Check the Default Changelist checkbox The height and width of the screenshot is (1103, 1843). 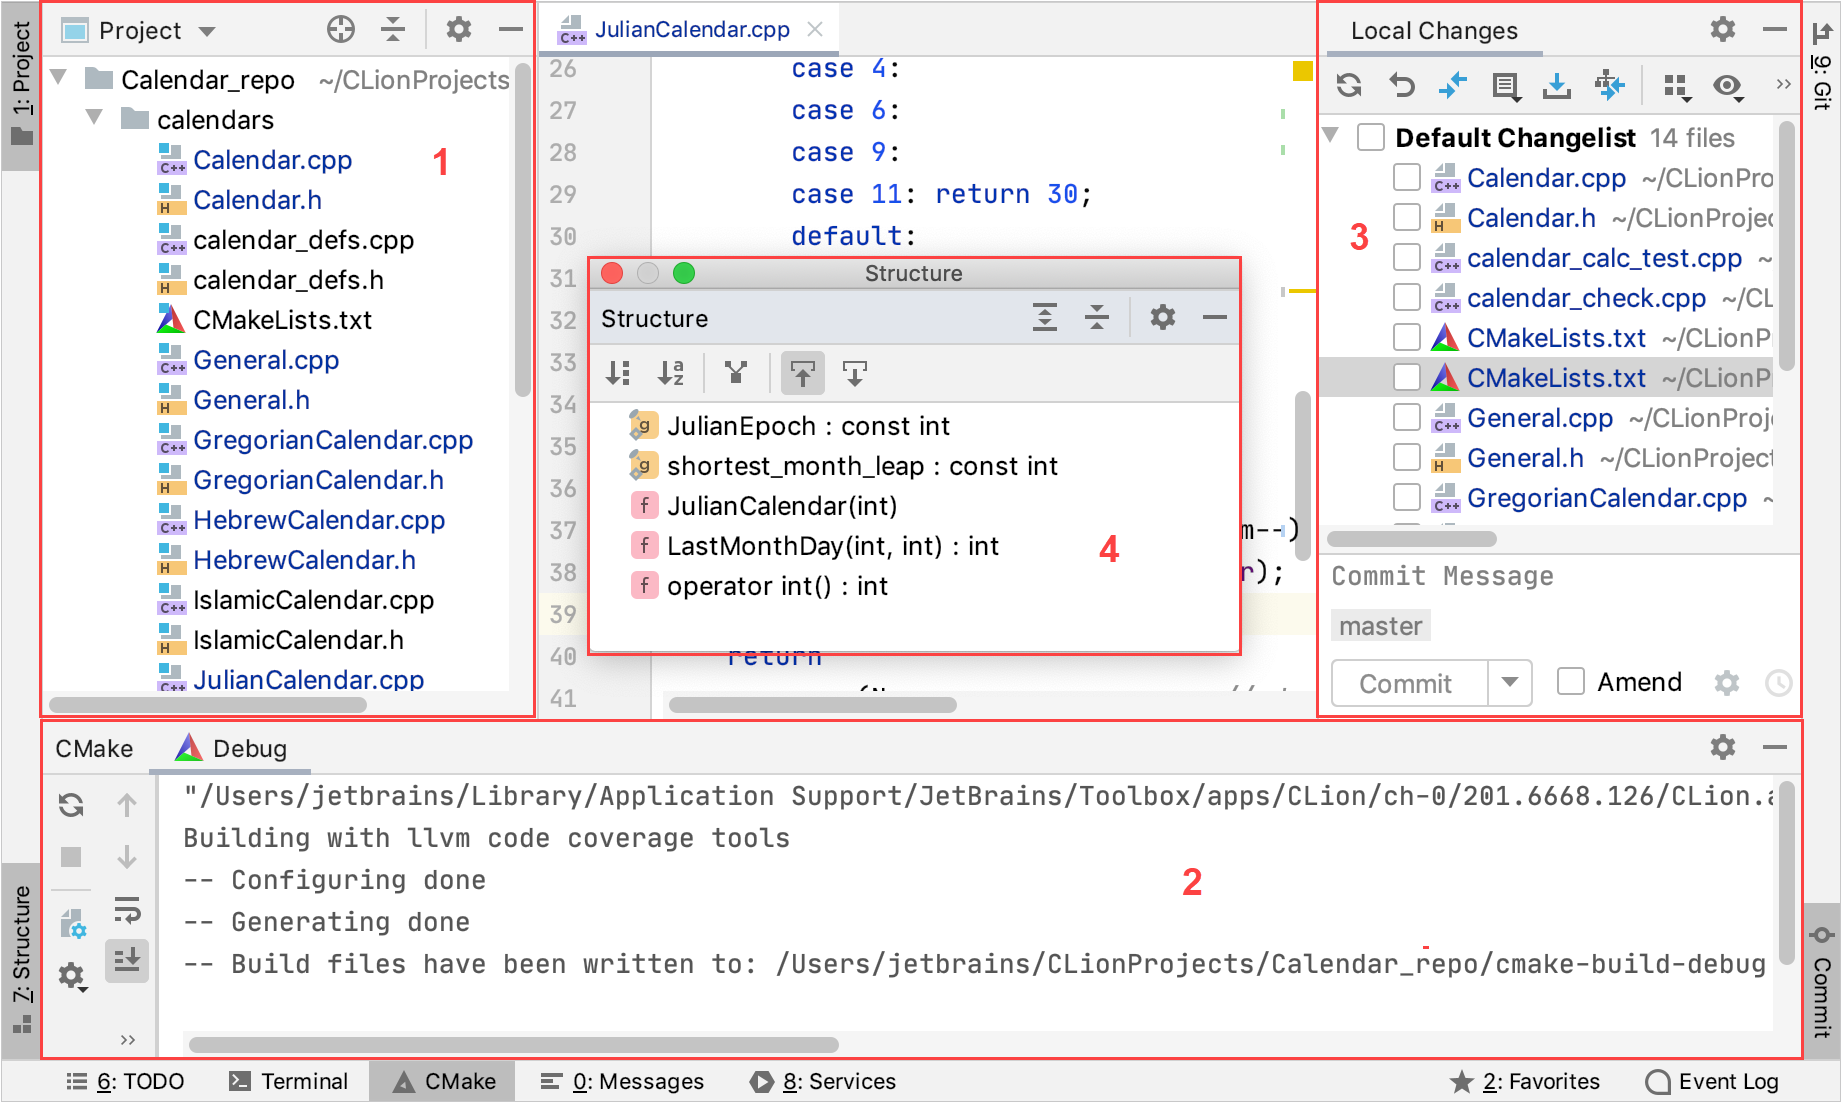(x=1370, y=137)
